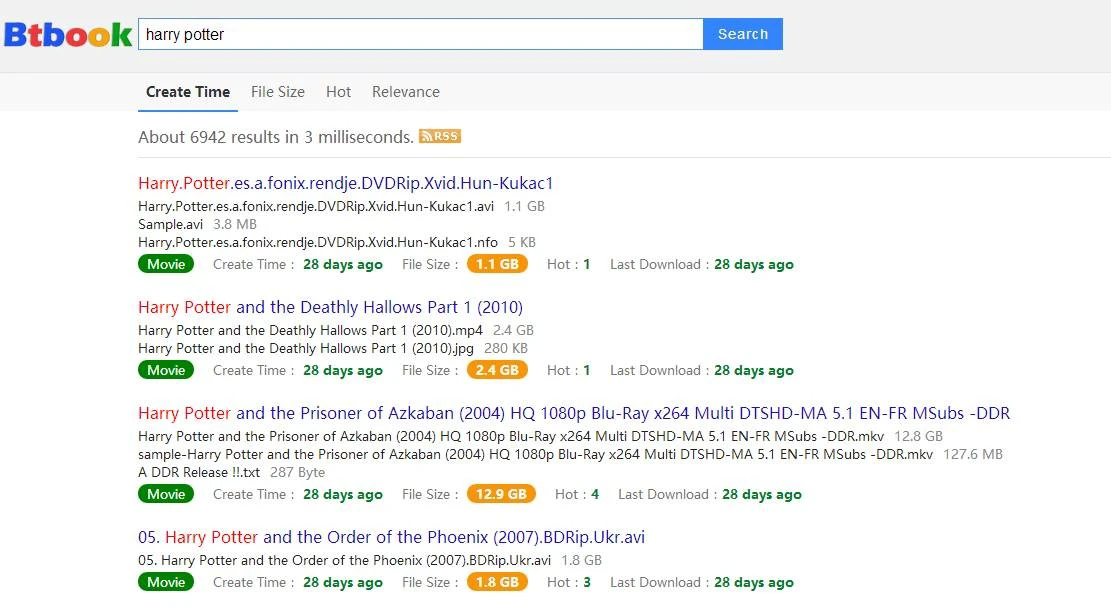The width and height of the screenshot is (1111, 613).
Task: Click file name Sample.avi
Action: click(171, 224)
